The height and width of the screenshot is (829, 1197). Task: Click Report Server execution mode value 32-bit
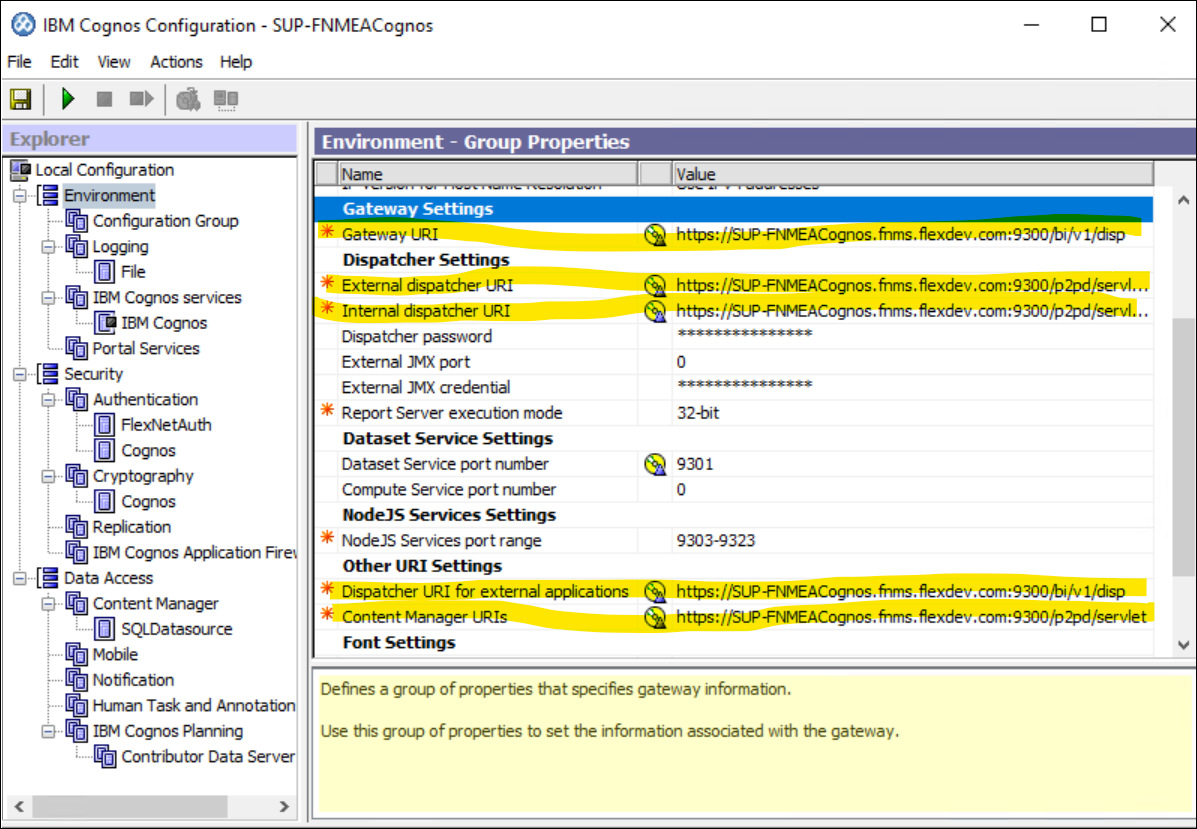coord(912,413)
